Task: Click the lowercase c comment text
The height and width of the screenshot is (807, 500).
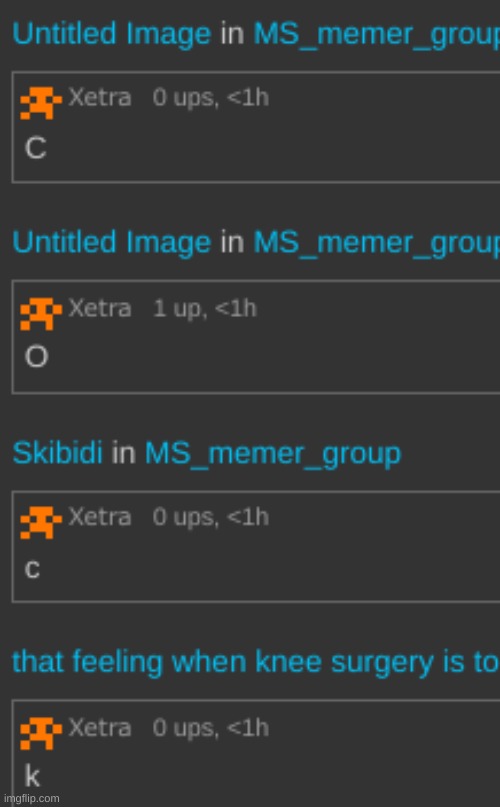Action: 32,569
